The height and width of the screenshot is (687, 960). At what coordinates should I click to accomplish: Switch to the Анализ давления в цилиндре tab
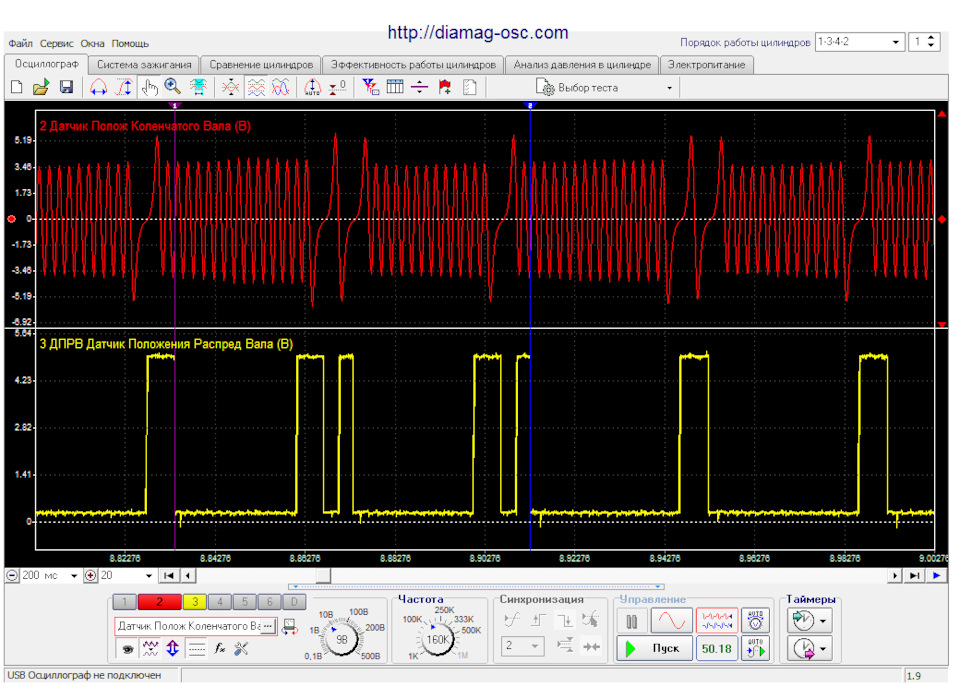pos(582,64)
